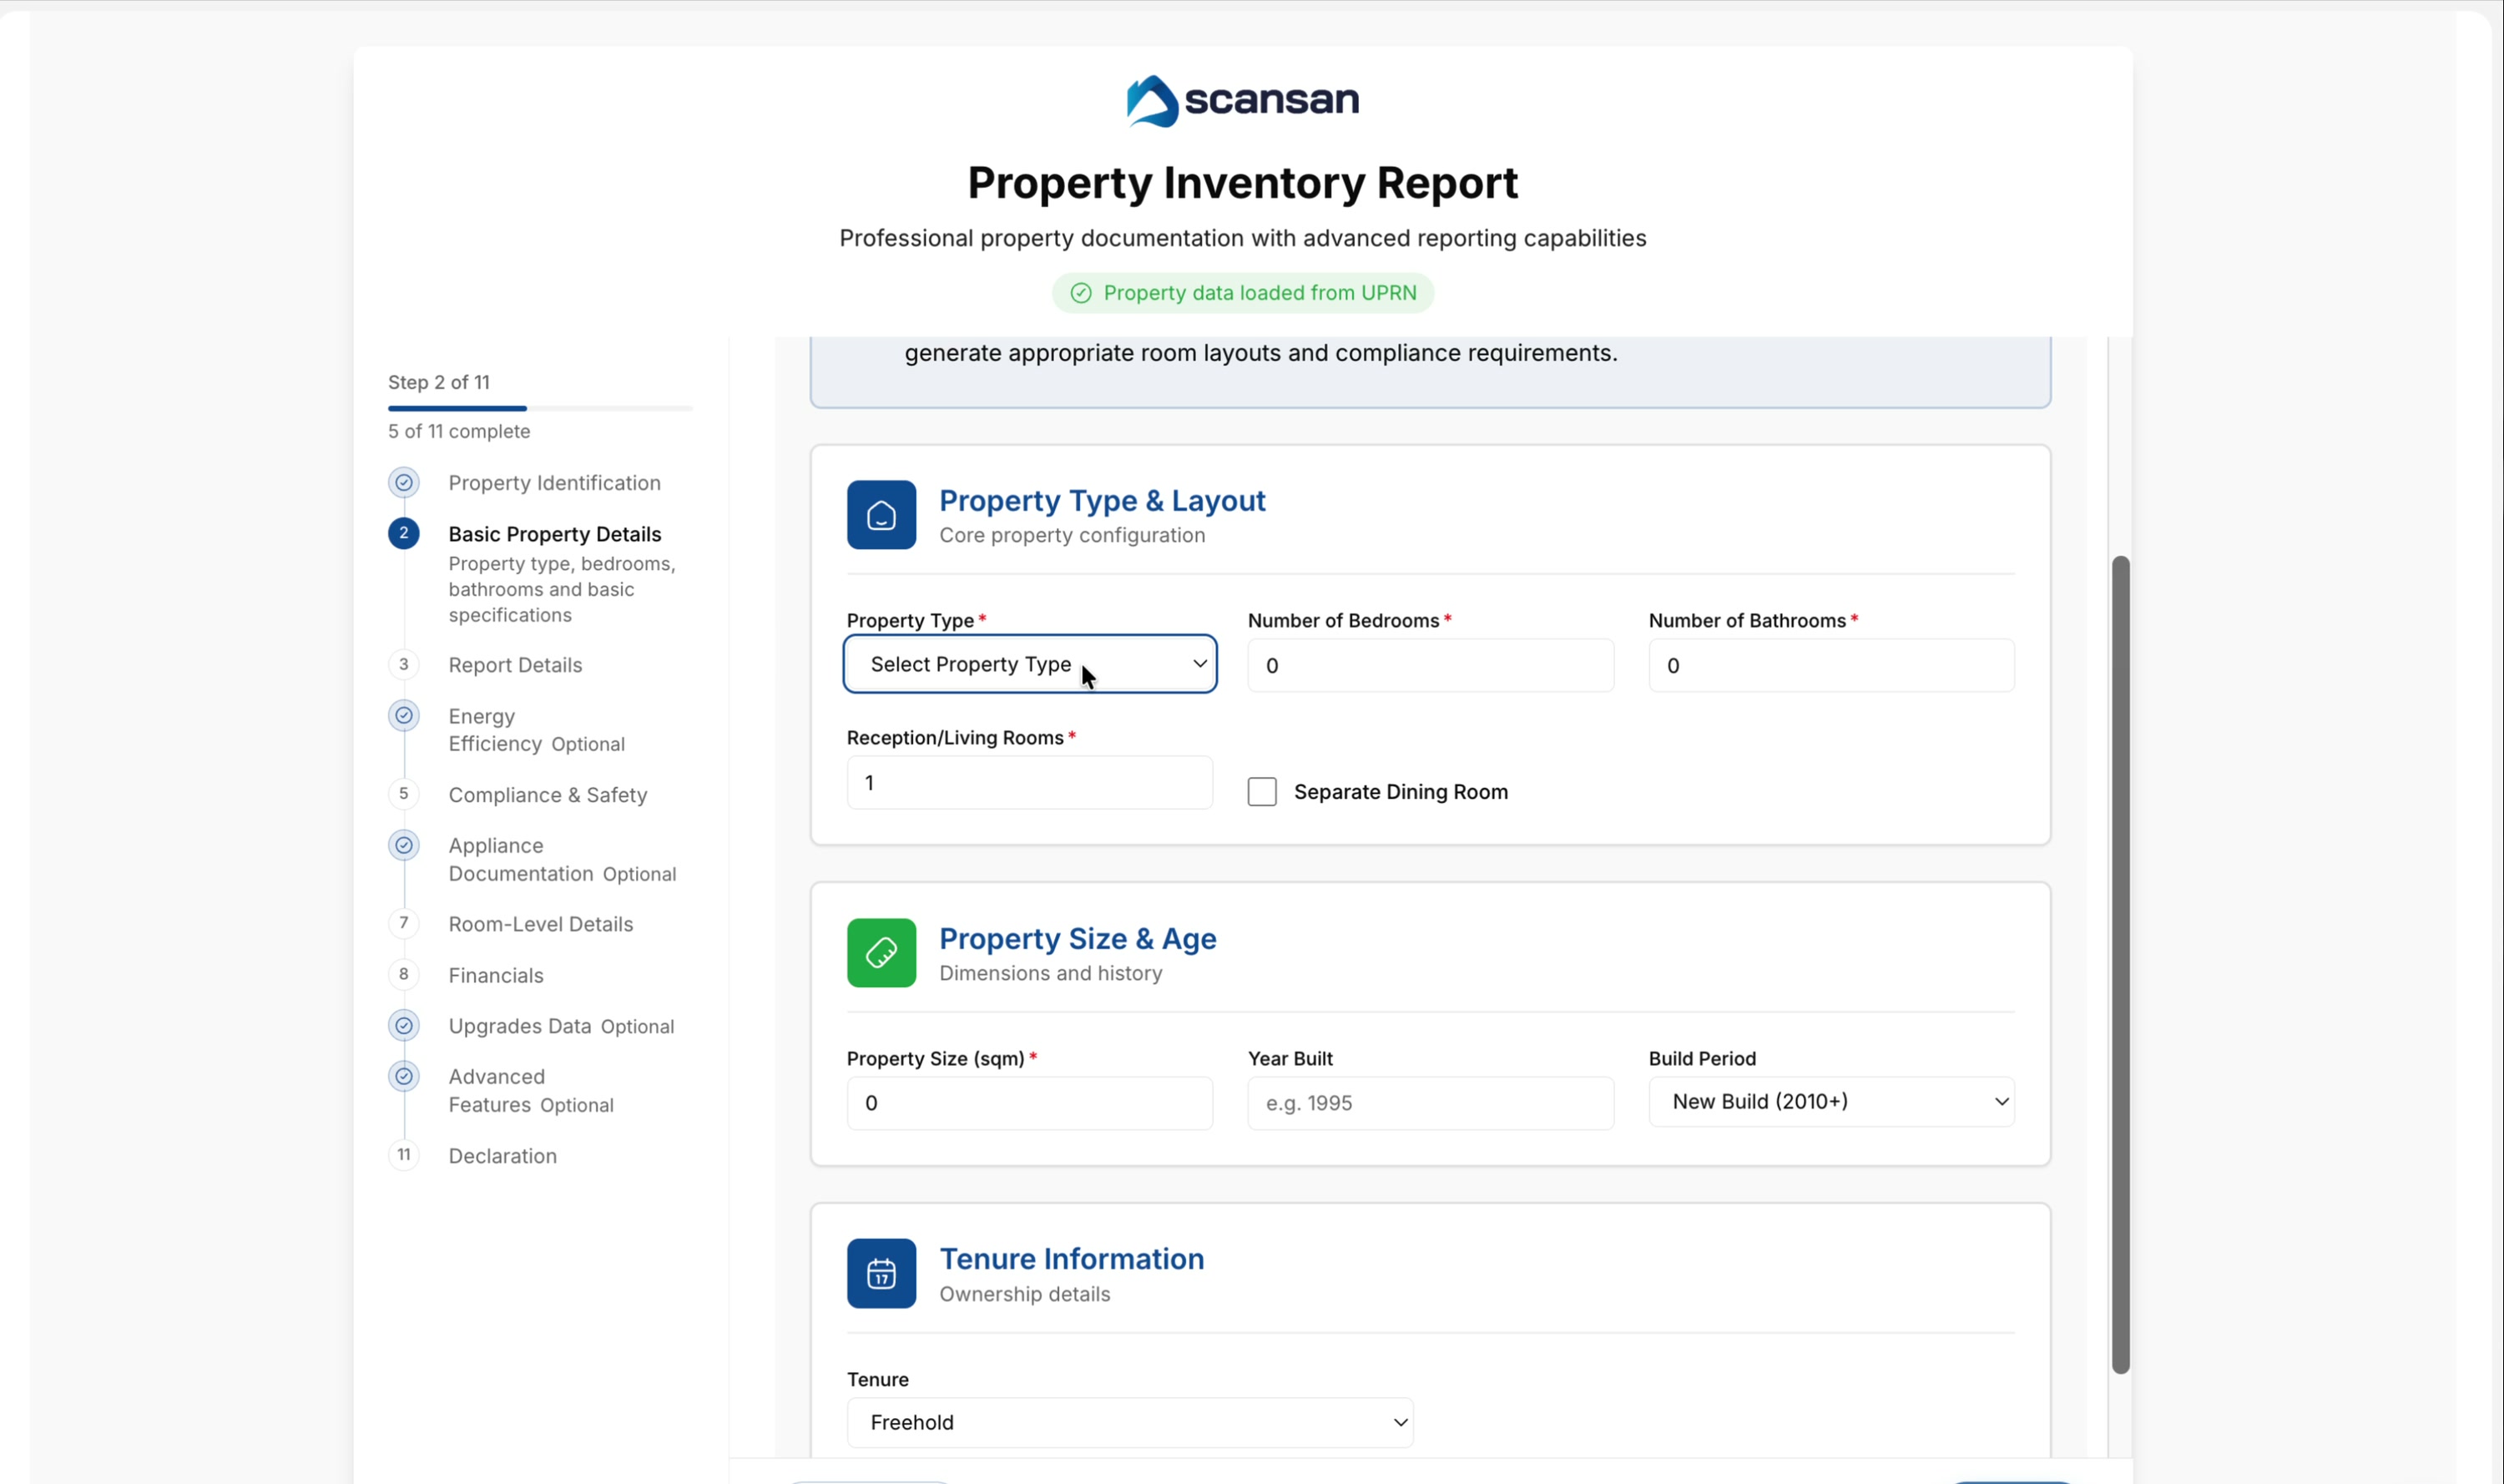The height and width of the screenshot is (1484, 2504).
Task: Click the green Property Size & Age ruler icon
Action: click(x=881, y=953)
